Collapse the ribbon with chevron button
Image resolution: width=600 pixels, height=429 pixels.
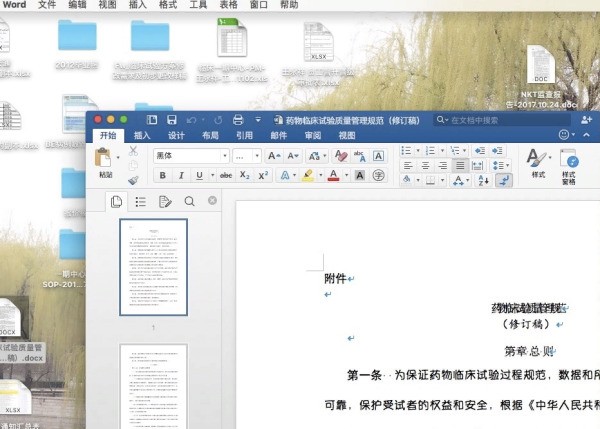[x=586, y=135]
